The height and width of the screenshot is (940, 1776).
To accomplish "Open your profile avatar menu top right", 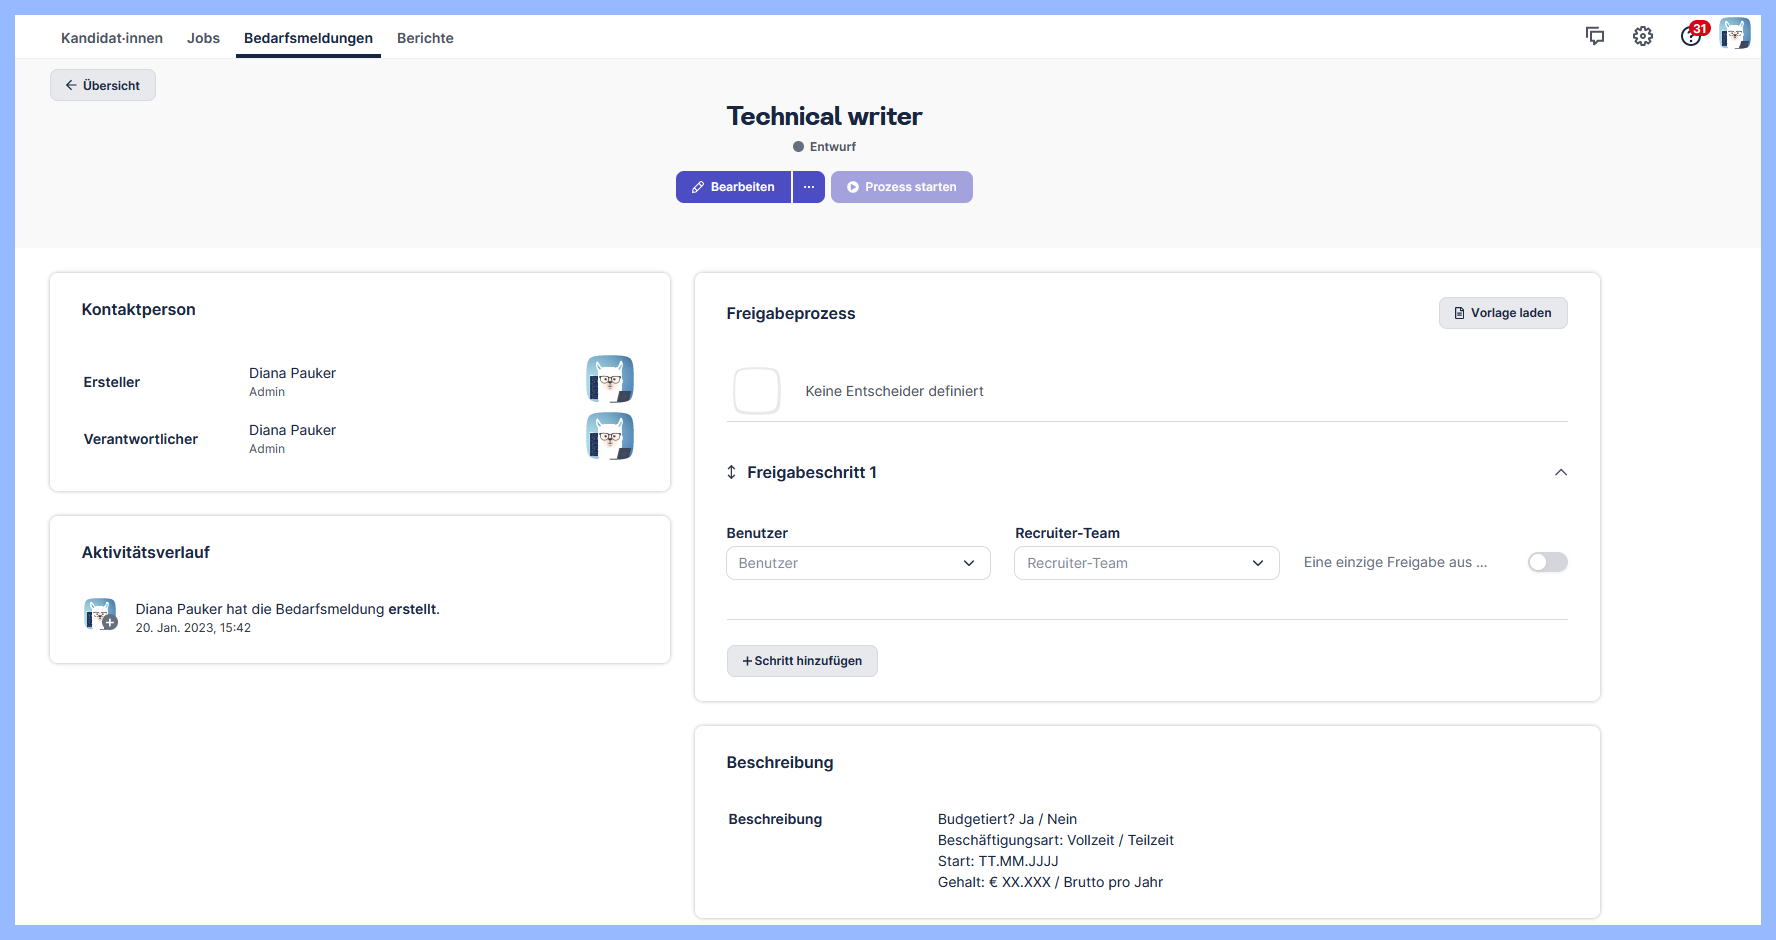I will point(1735,33).
